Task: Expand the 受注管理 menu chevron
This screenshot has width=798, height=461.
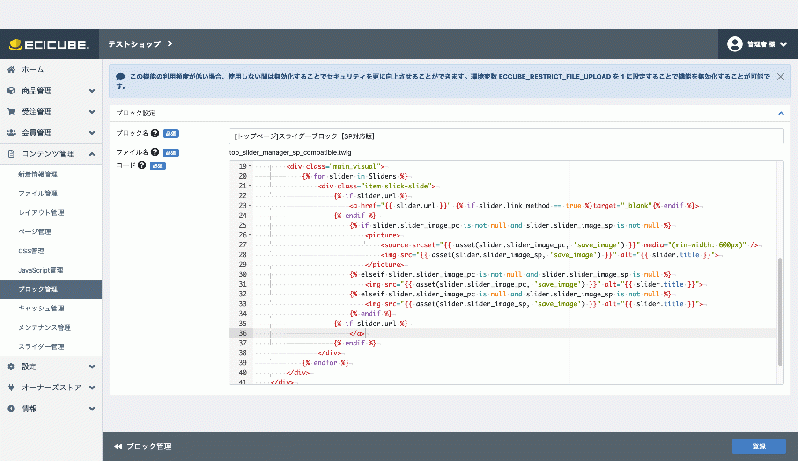Action: (92, 111)
